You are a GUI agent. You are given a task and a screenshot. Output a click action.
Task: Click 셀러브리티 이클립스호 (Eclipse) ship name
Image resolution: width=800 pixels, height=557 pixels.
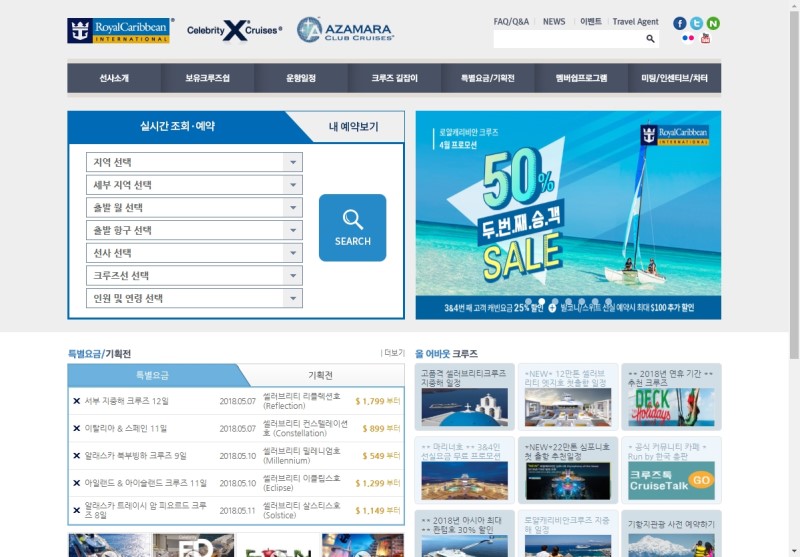301,483
